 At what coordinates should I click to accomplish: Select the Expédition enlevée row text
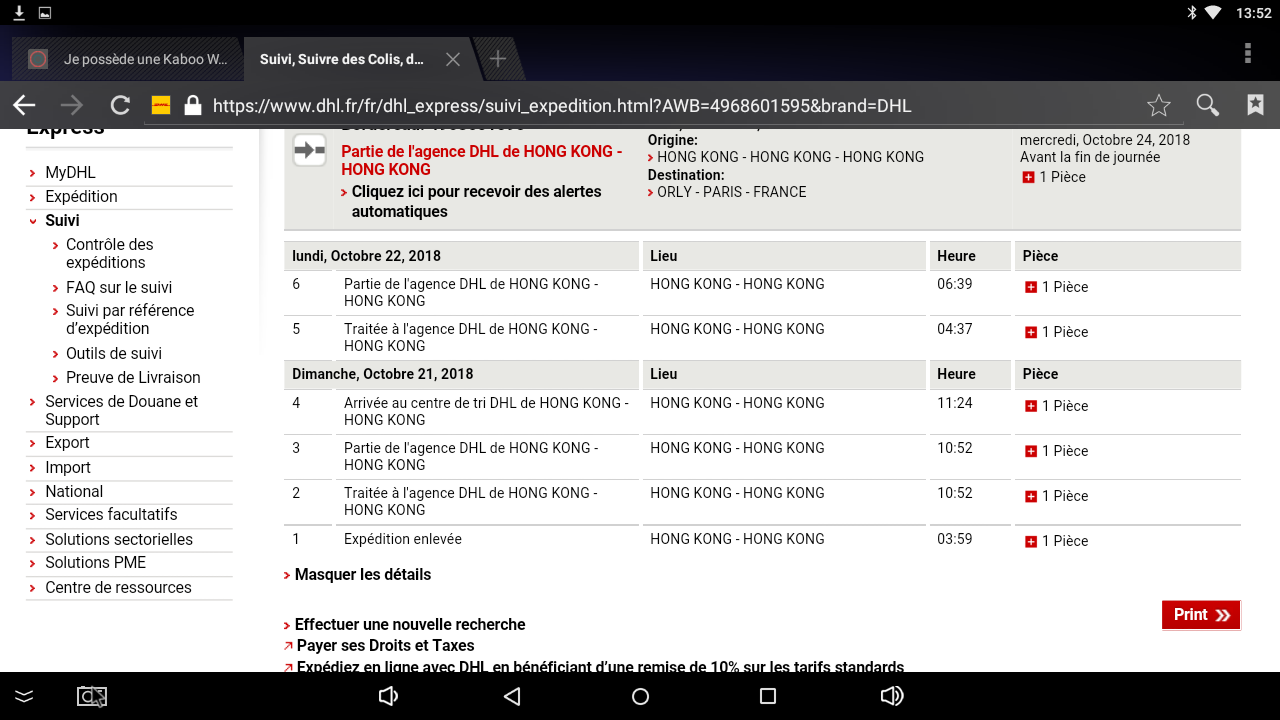click(403, 539)
